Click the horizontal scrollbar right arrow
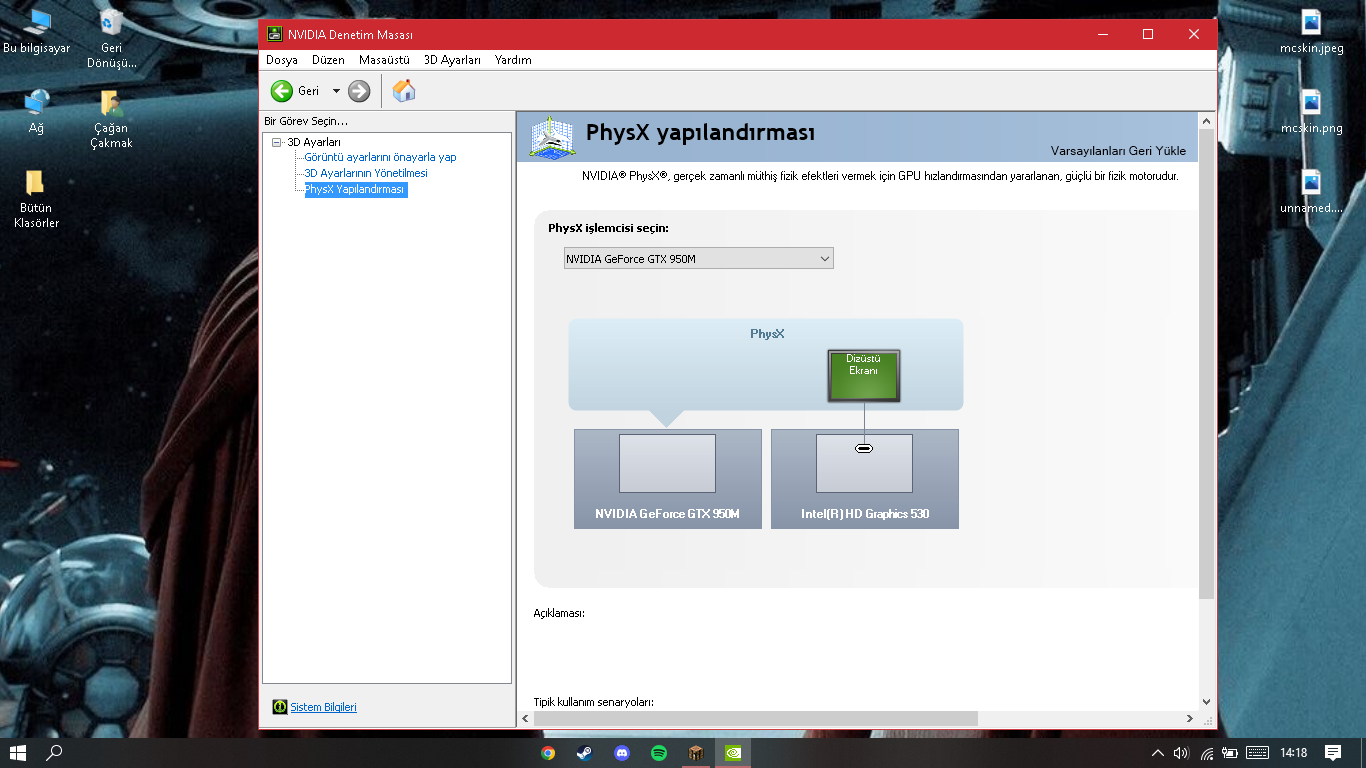1366x768 pixels. (1189, 719)
